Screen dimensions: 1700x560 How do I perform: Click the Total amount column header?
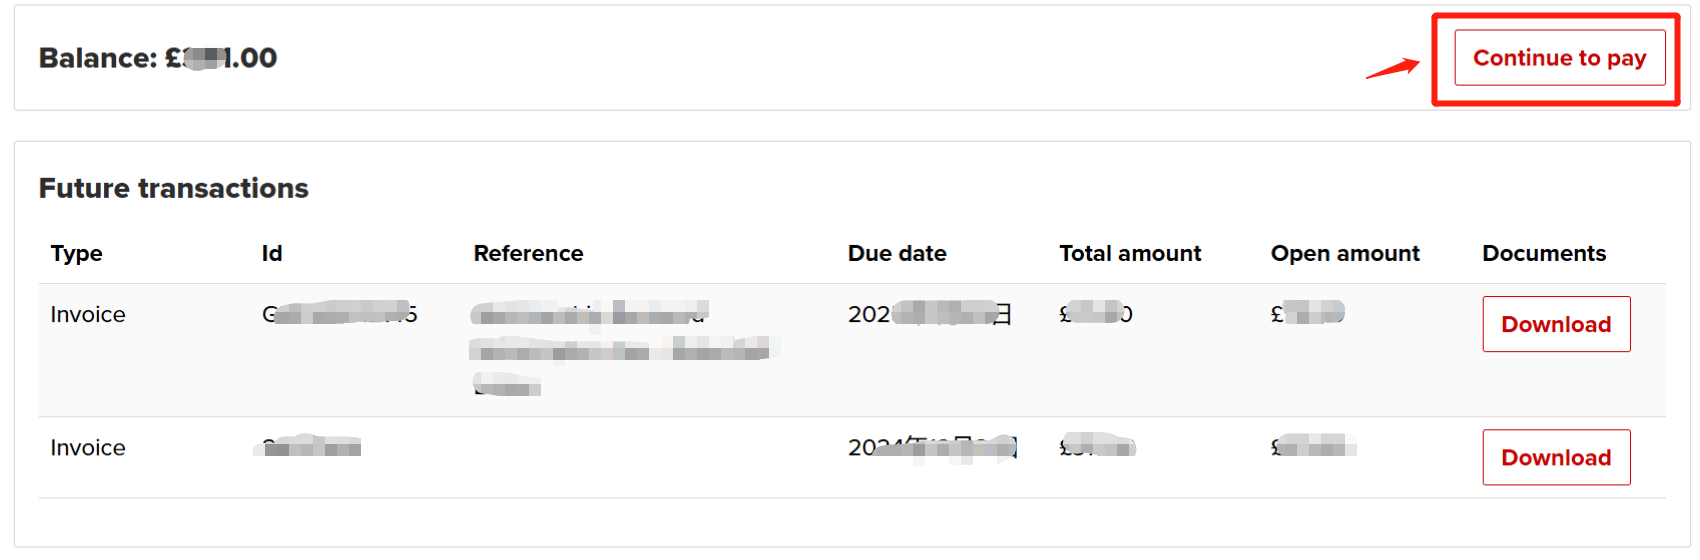[1130, 254]
